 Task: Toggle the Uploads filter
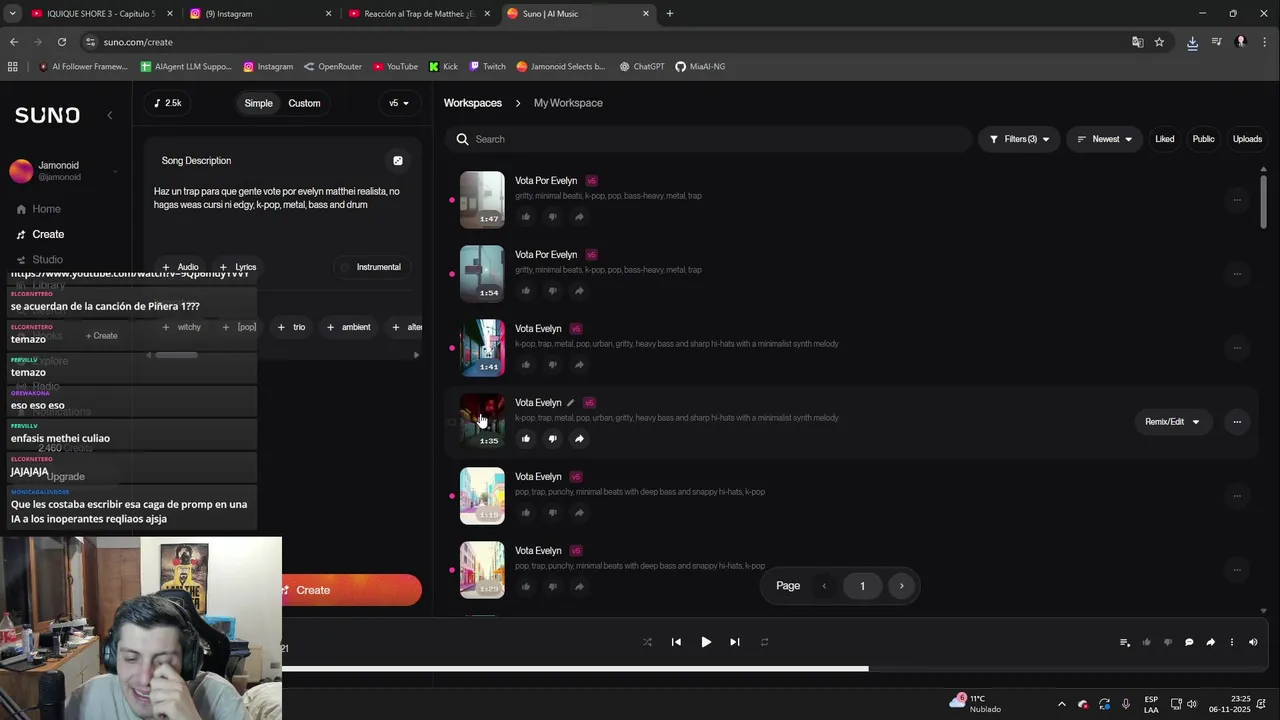click(1247, 139)
